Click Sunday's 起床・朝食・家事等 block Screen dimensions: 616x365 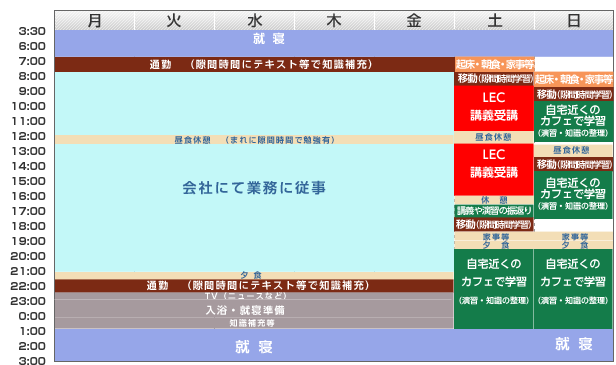point(574,79)
